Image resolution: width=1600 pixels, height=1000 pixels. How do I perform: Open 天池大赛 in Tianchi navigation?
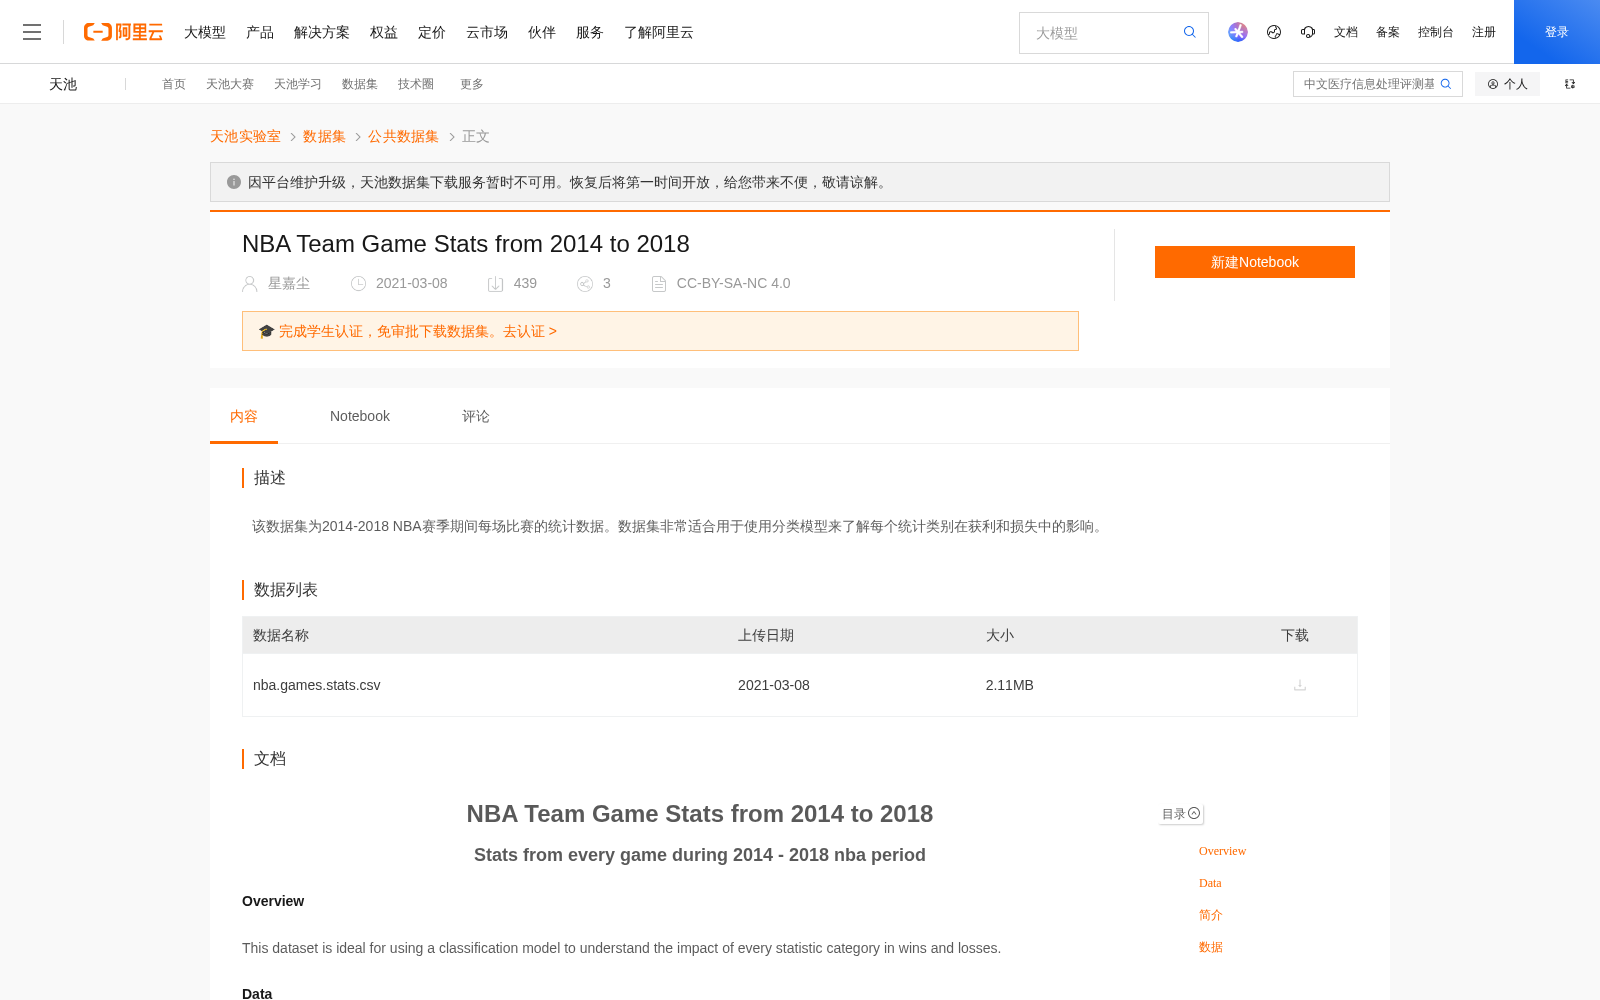pyautogui.click(x=230, y=84)
